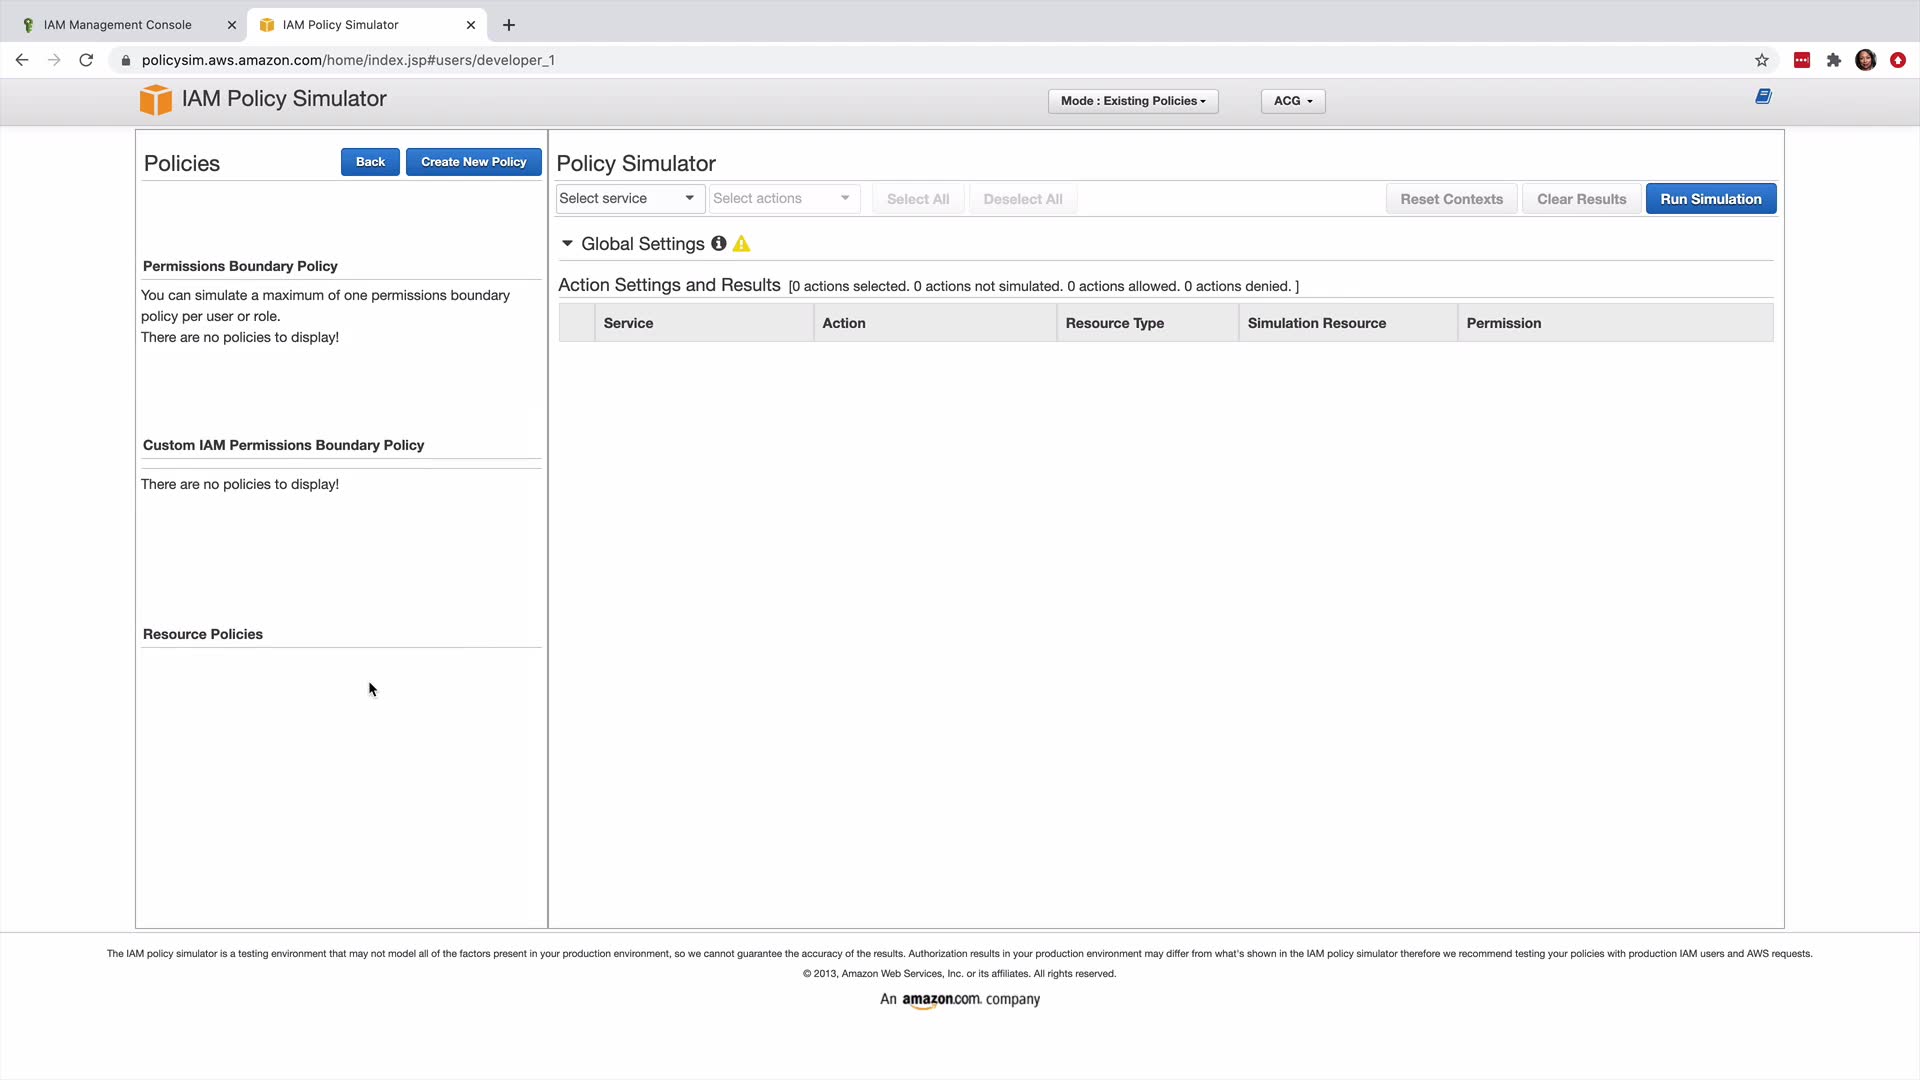Click the Run Simulation button
1920x1080 pixels.
(1710, 199)
